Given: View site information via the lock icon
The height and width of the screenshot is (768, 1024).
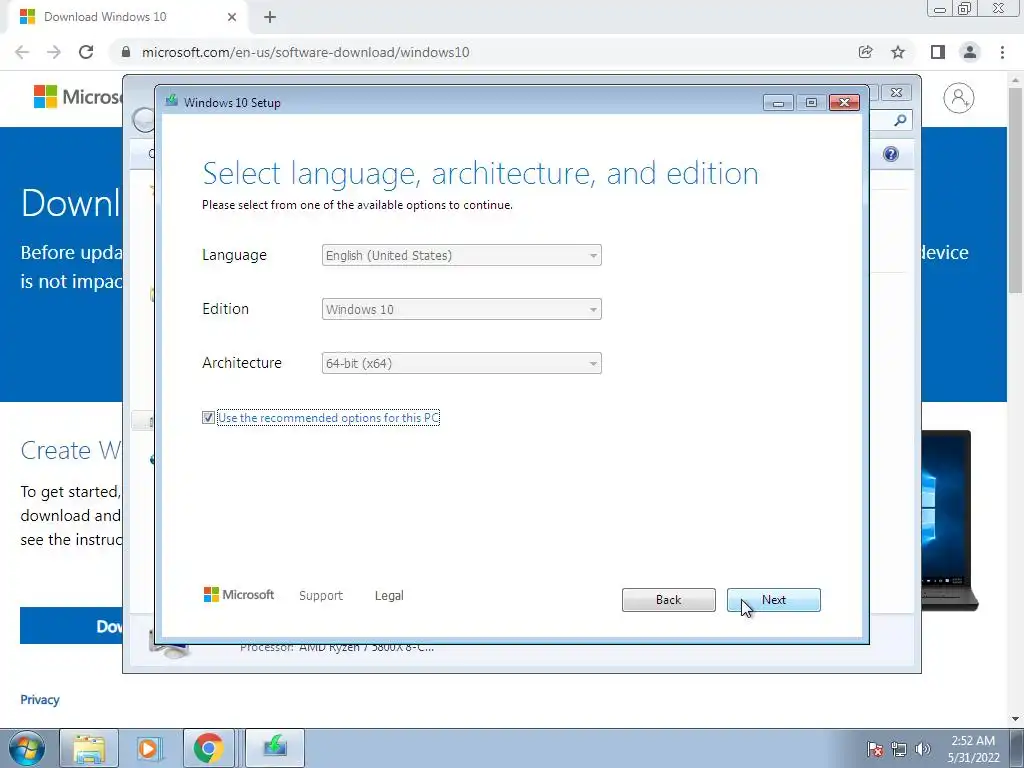Looking at the screenshot, I should (126, 52).
